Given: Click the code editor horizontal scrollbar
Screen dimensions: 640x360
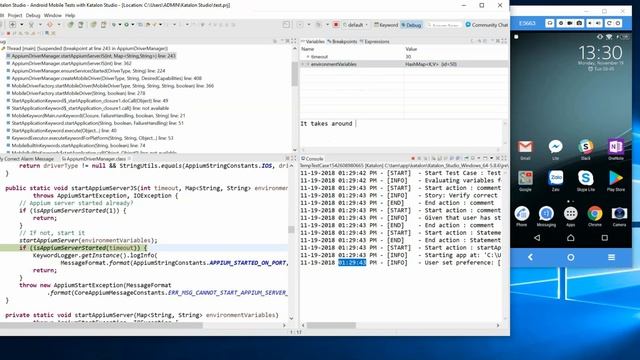Looking at the screenshot, I should [101, 325].
